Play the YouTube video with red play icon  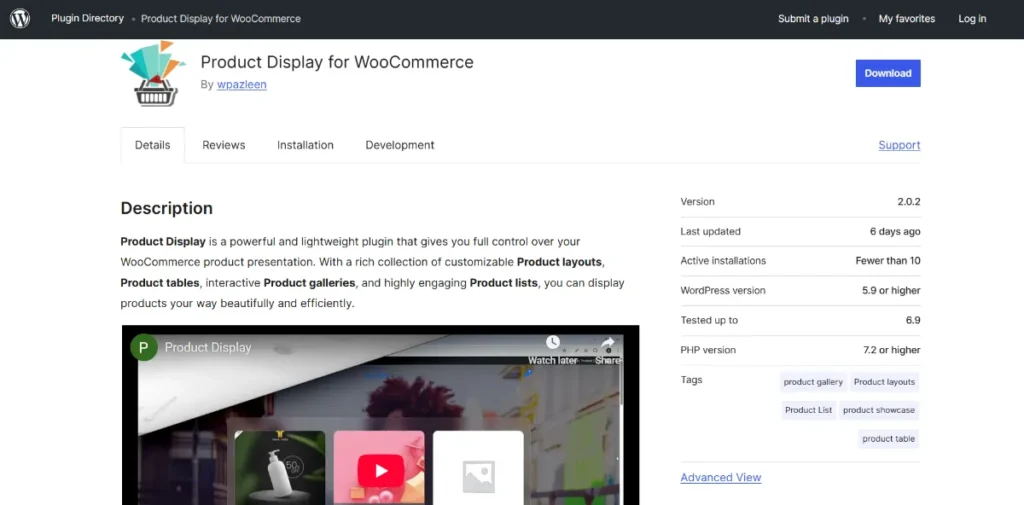coord(381,470)
